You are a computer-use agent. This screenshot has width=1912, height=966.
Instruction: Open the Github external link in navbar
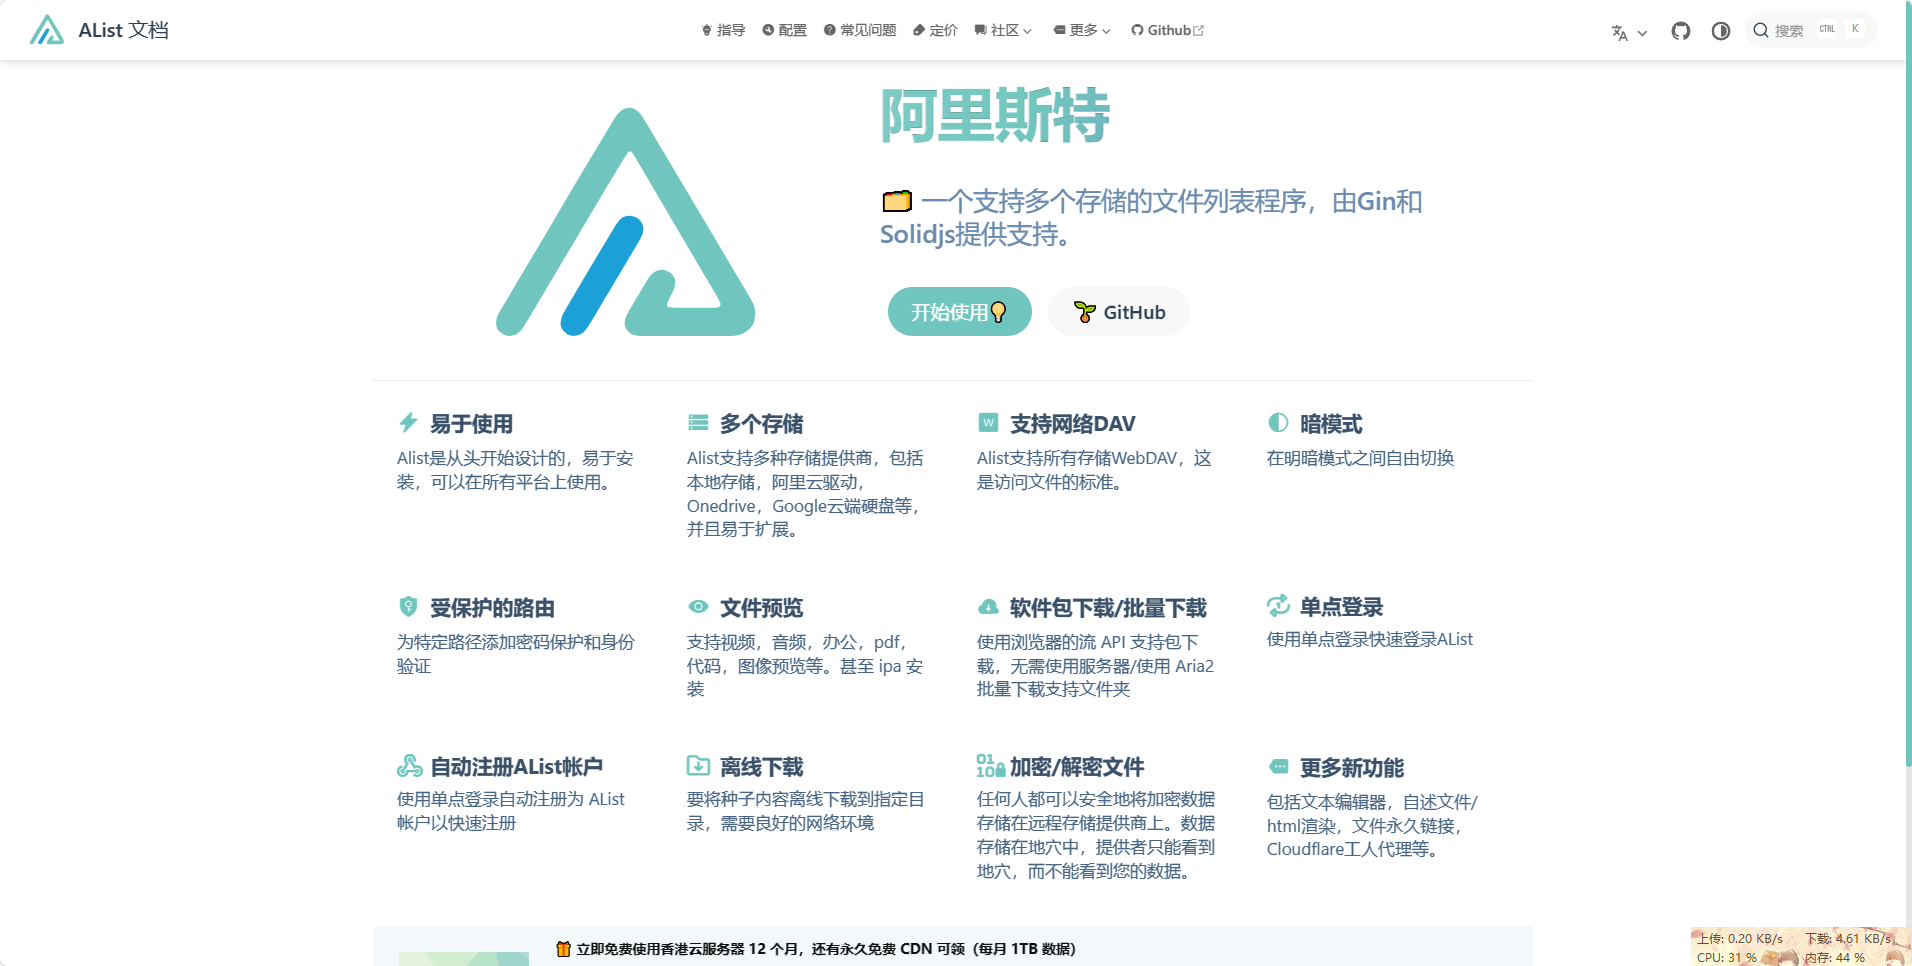tap(1168, 30)
